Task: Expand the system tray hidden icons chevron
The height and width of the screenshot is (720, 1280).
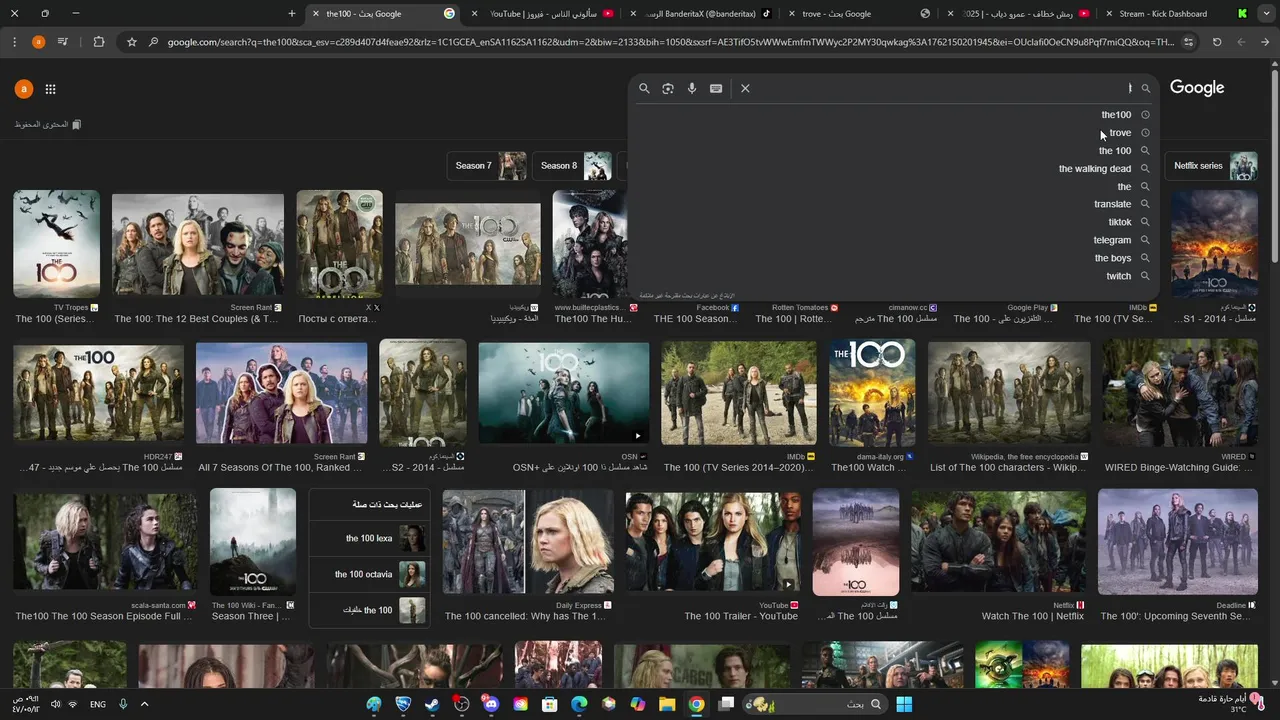Action: click(144, 704)
